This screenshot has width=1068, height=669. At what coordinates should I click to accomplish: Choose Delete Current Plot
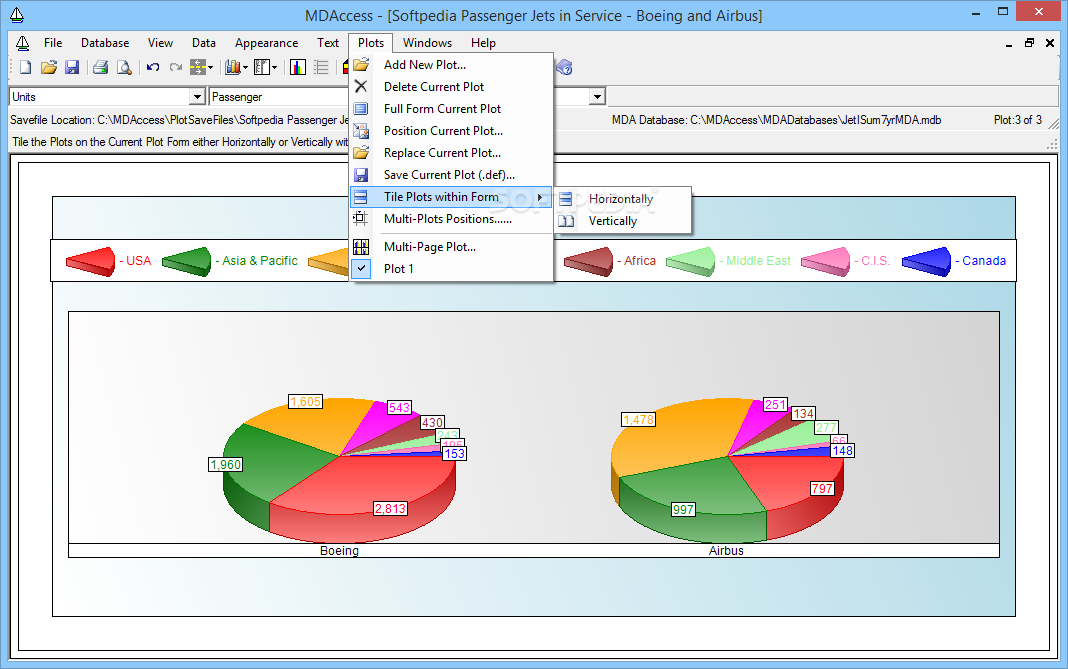point(451,87)
